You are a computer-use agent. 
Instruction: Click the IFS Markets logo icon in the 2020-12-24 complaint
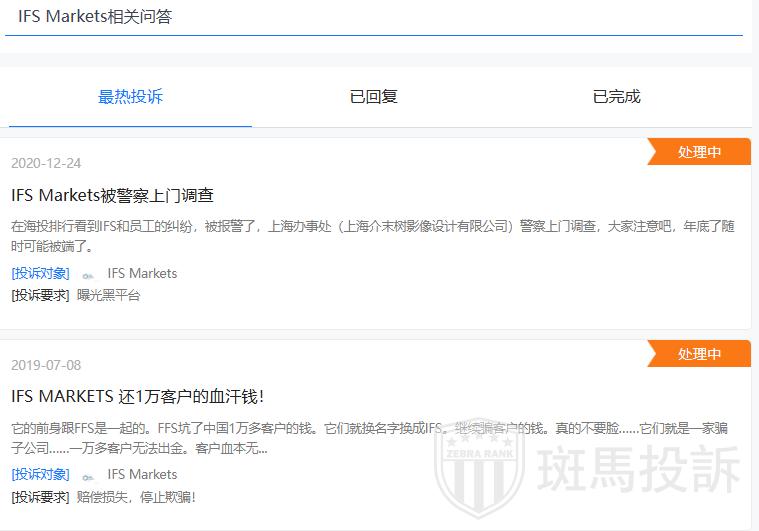pos(88,274)
